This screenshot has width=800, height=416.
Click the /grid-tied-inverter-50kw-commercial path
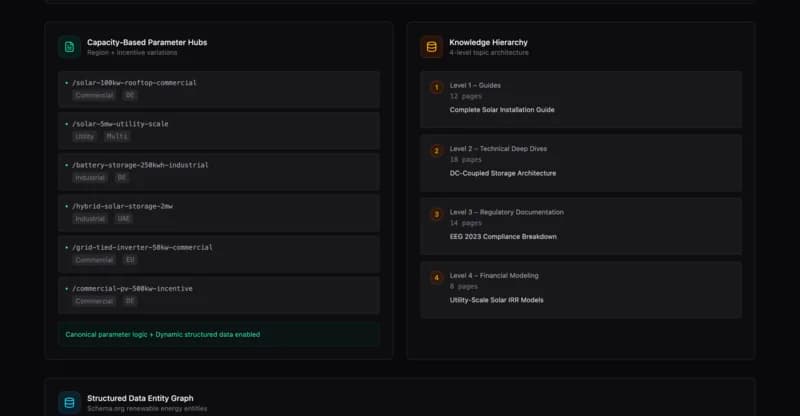click(142, 247)
